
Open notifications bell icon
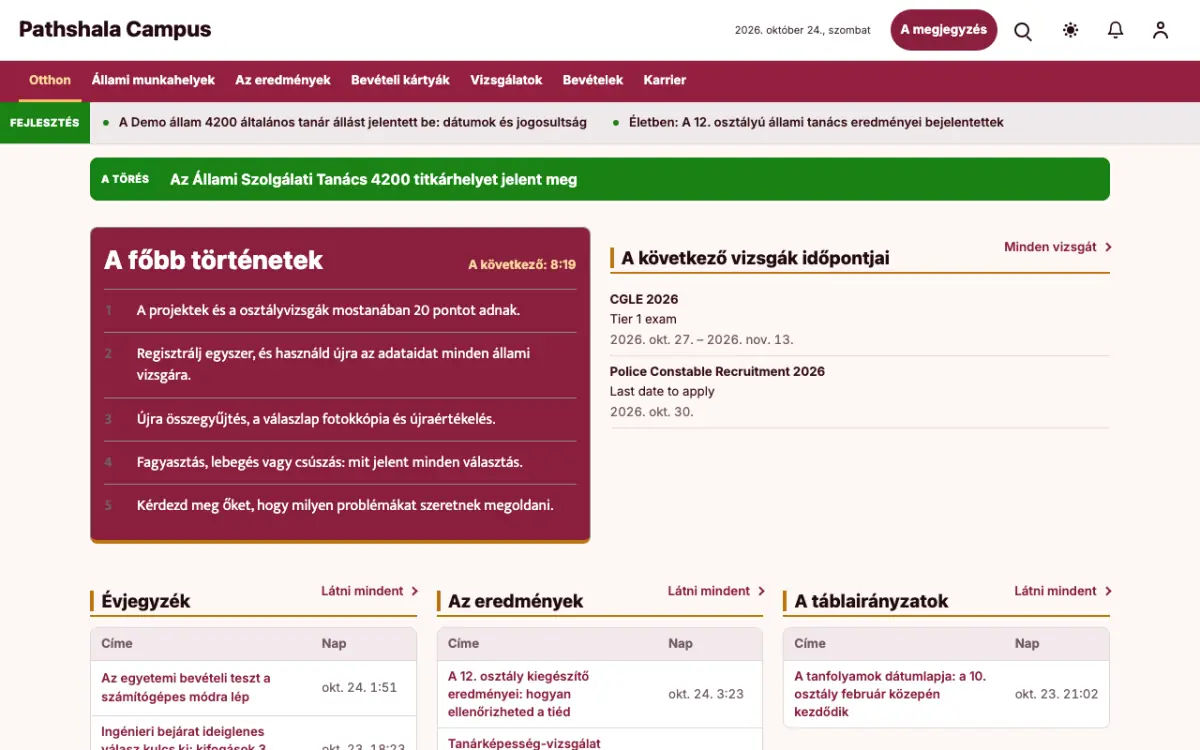pos(1116,30)
